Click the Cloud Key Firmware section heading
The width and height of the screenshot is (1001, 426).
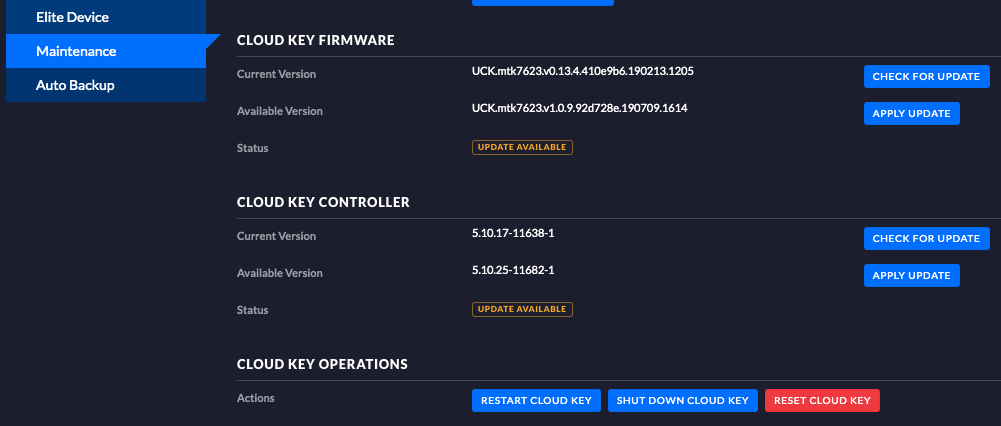click(315, 40)
